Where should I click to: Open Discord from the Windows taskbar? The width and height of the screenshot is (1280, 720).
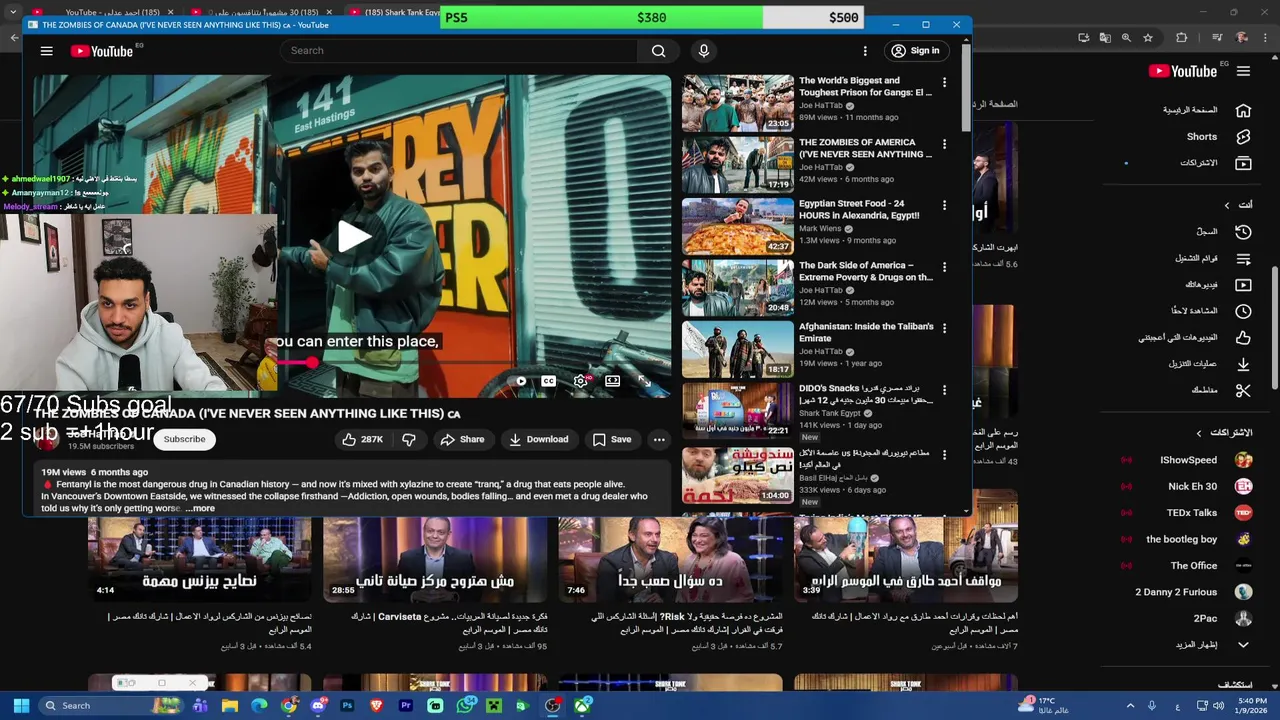tap(318, 705)
